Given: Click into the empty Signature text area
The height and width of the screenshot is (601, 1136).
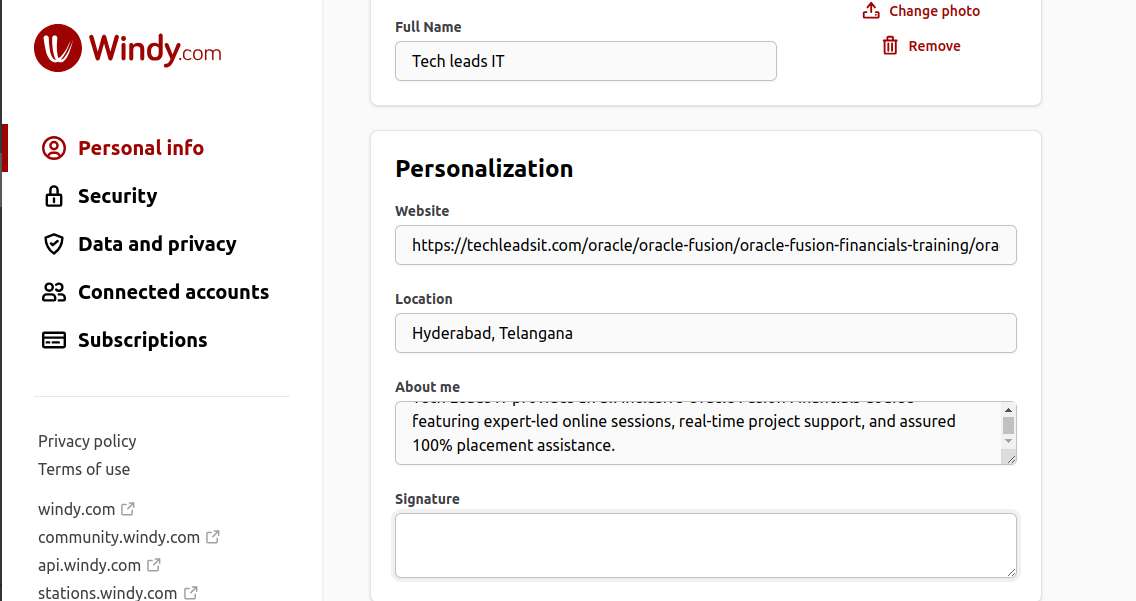Looking at the screenshot, I should point(705,545).
